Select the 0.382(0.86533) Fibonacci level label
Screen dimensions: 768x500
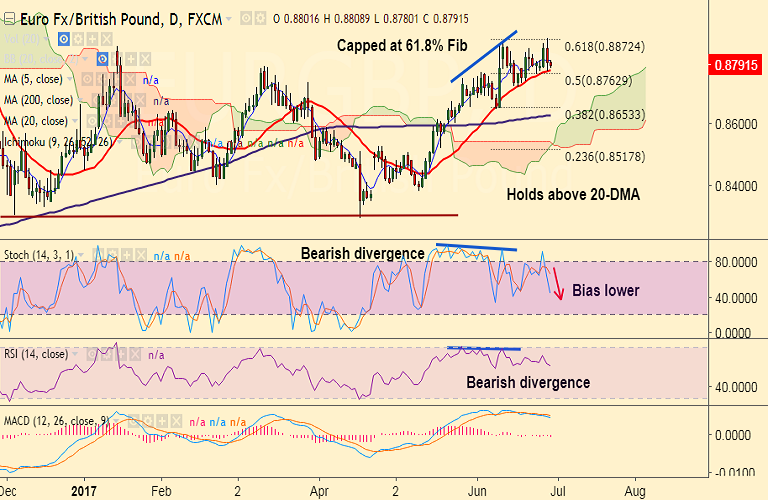point(605,115)
